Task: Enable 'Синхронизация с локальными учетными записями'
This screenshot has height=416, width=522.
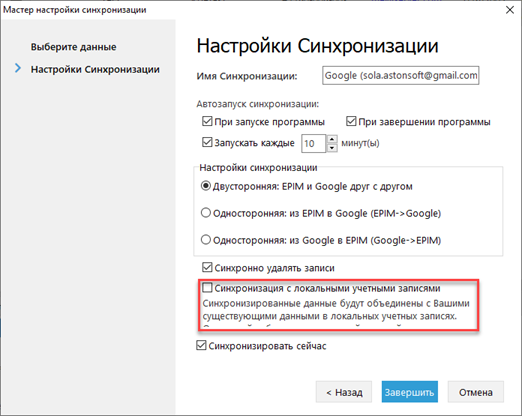Action: [207, 288]
